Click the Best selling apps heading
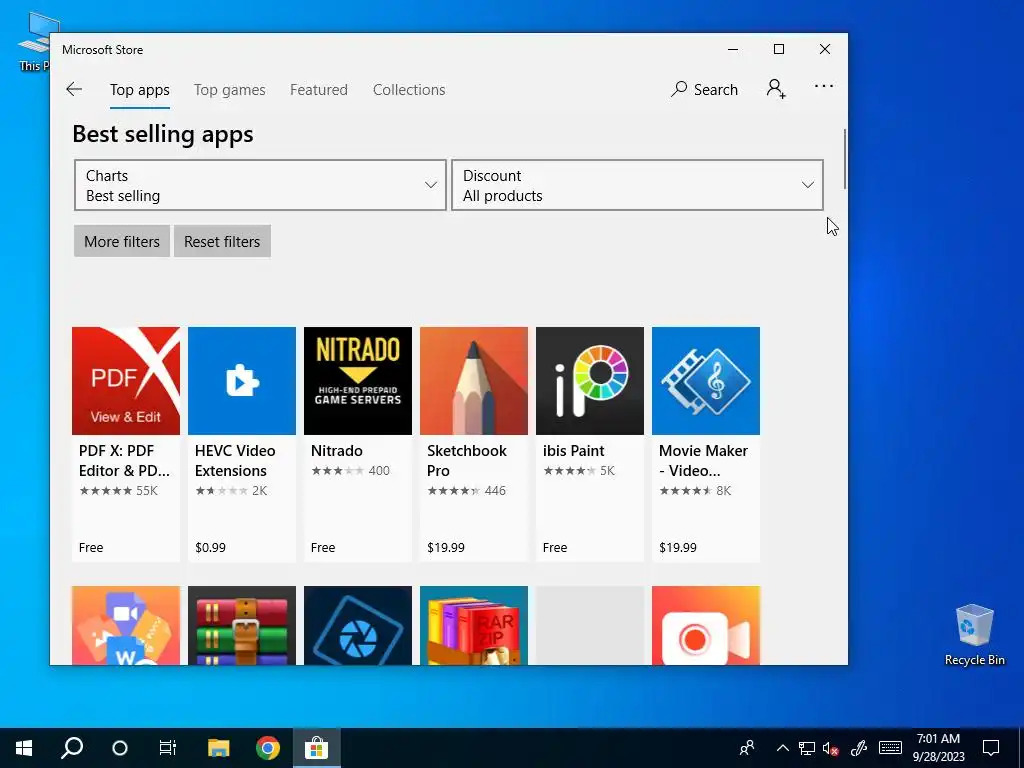The width and height of the screenshot is (1024, 768). [x=163, y=134]
